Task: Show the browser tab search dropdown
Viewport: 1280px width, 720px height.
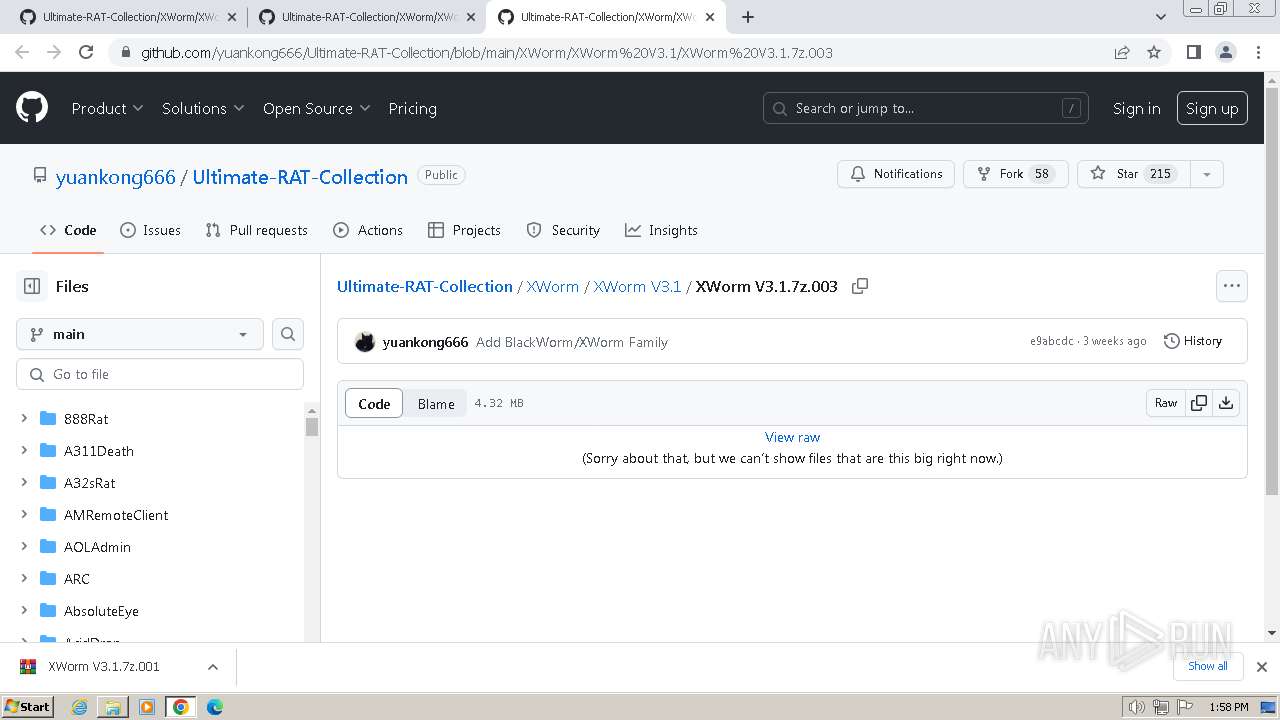Action: 1161,17
